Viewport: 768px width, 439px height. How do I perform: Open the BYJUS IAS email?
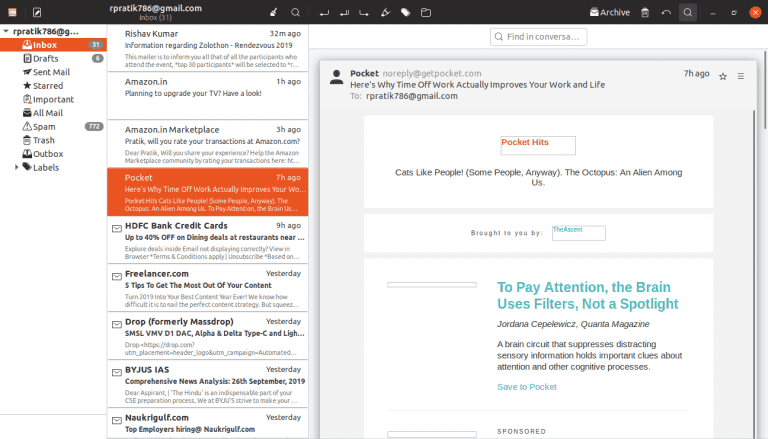(x=208, y=384)
